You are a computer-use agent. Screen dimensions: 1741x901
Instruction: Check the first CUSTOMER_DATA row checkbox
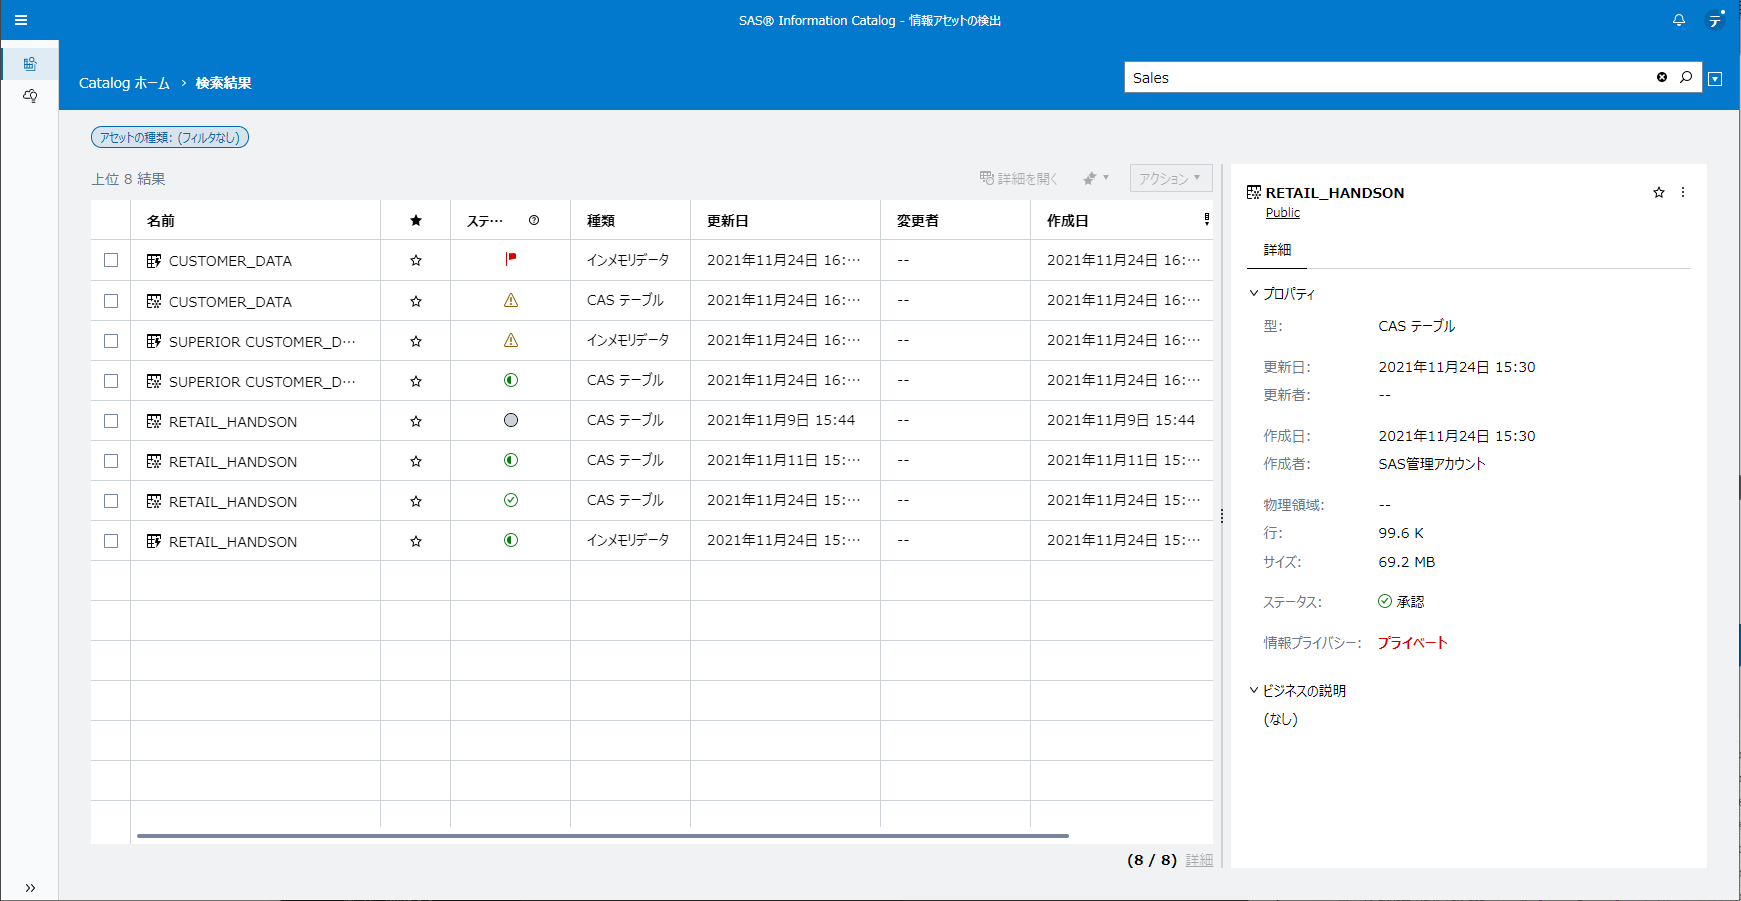tap(111, 260)
